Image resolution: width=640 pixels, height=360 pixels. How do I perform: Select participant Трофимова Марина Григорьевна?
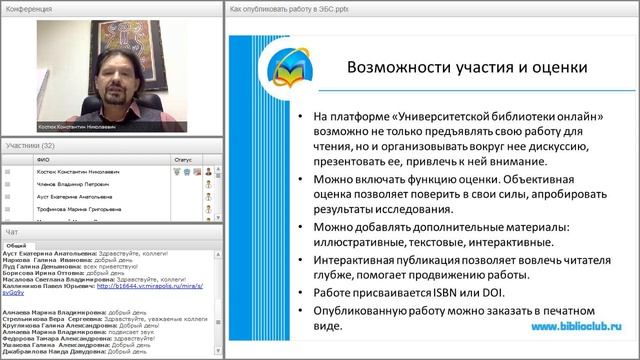[x=79, y=209]
